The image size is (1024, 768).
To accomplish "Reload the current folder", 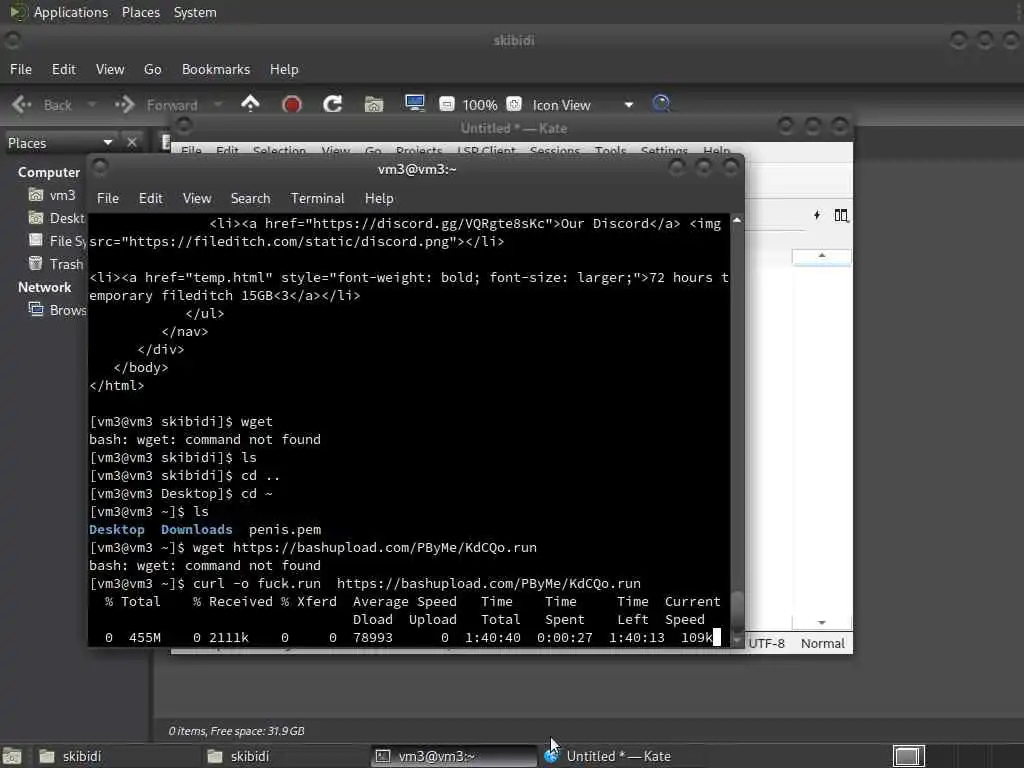I will tap(332, 104).
